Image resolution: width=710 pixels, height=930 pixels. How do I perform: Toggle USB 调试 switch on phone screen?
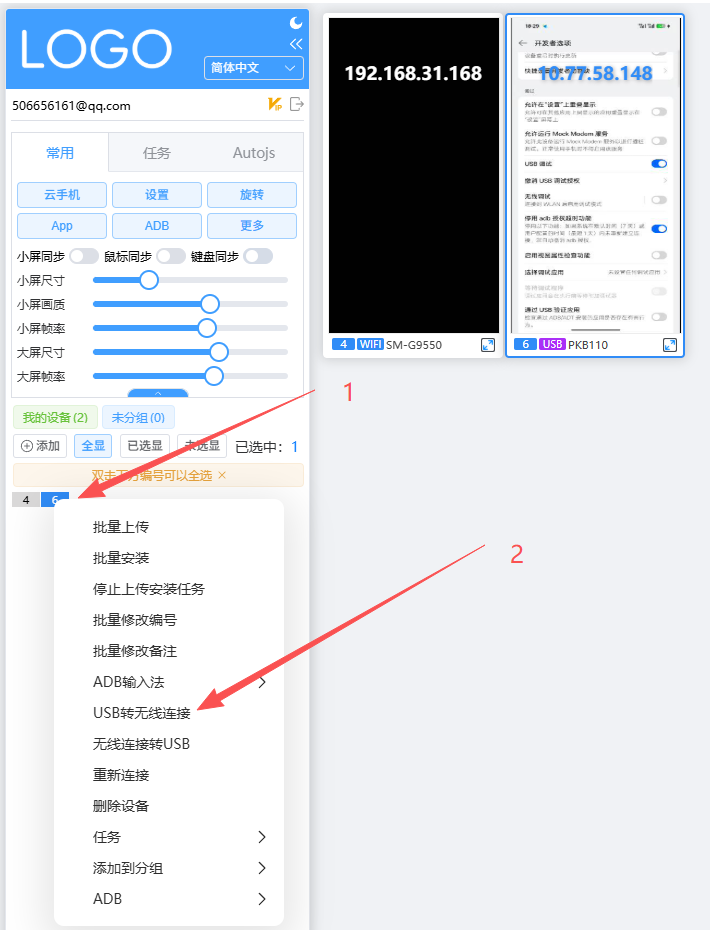(659, 164)
